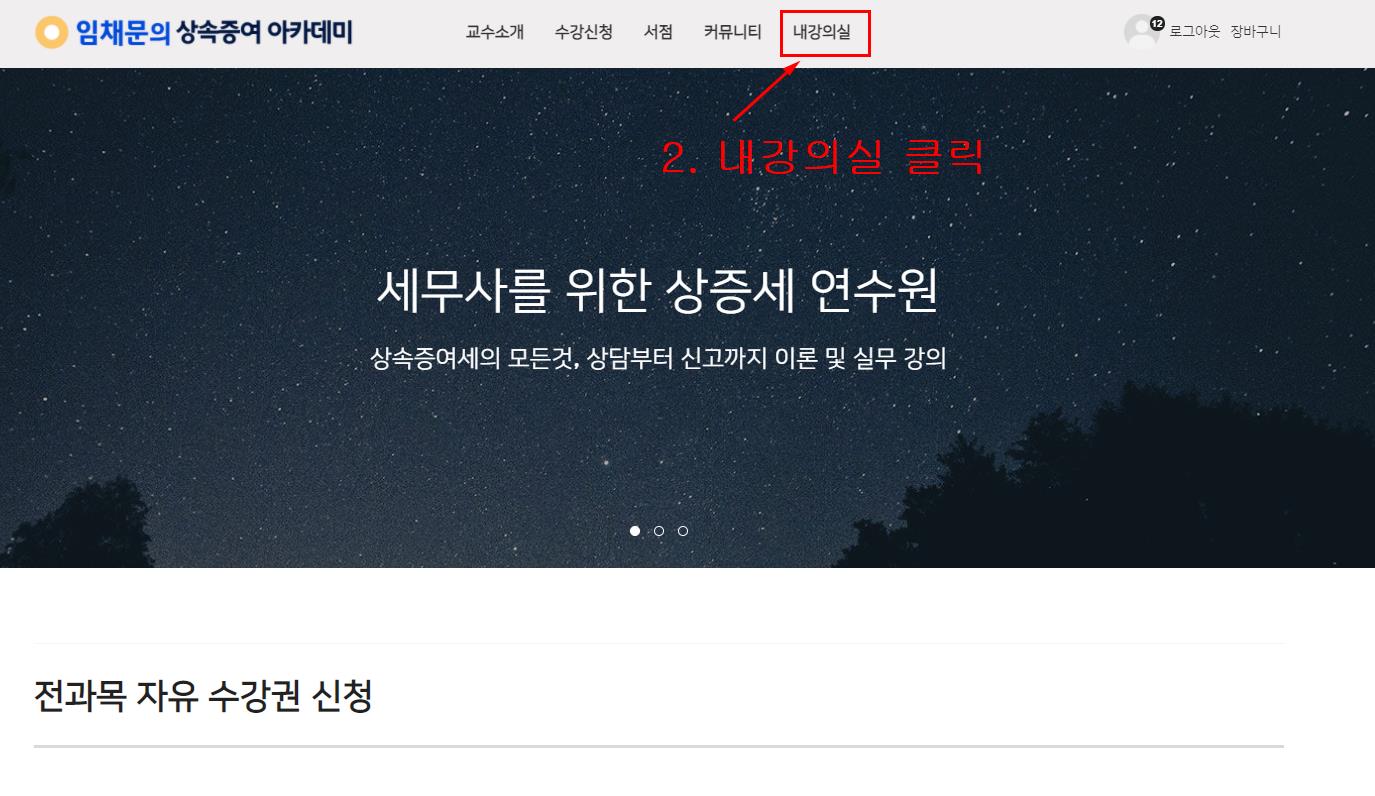The width and height of the screenshot is (1375, 796).
Task: Go to the 서점 menu
Action: [x=658, y=32]
